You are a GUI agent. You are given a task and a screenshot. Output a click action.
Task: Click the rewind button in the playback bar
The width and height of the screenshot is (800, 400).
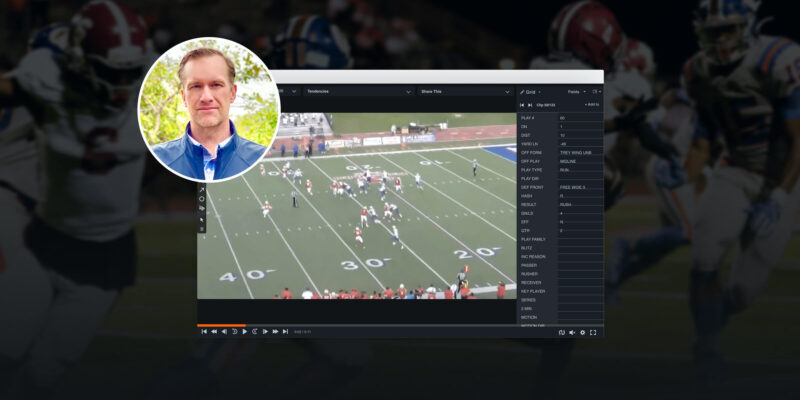214,331
